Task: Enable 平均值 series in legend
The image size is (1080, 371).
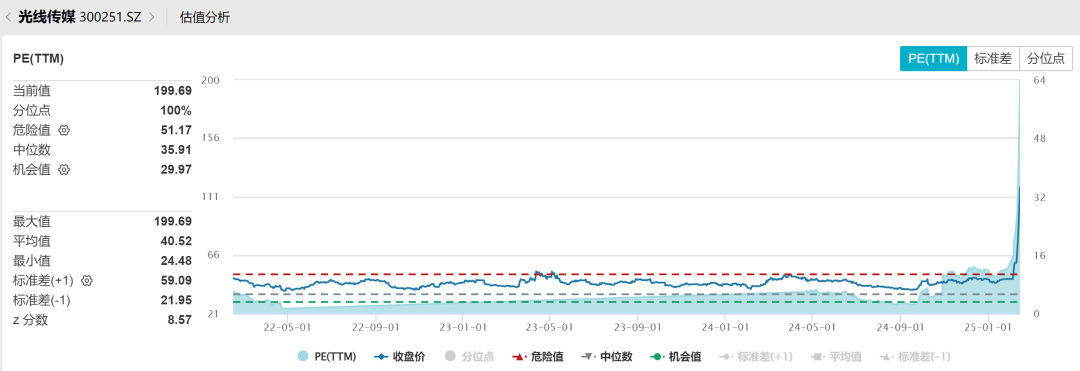Action: (x=837, y=357)
